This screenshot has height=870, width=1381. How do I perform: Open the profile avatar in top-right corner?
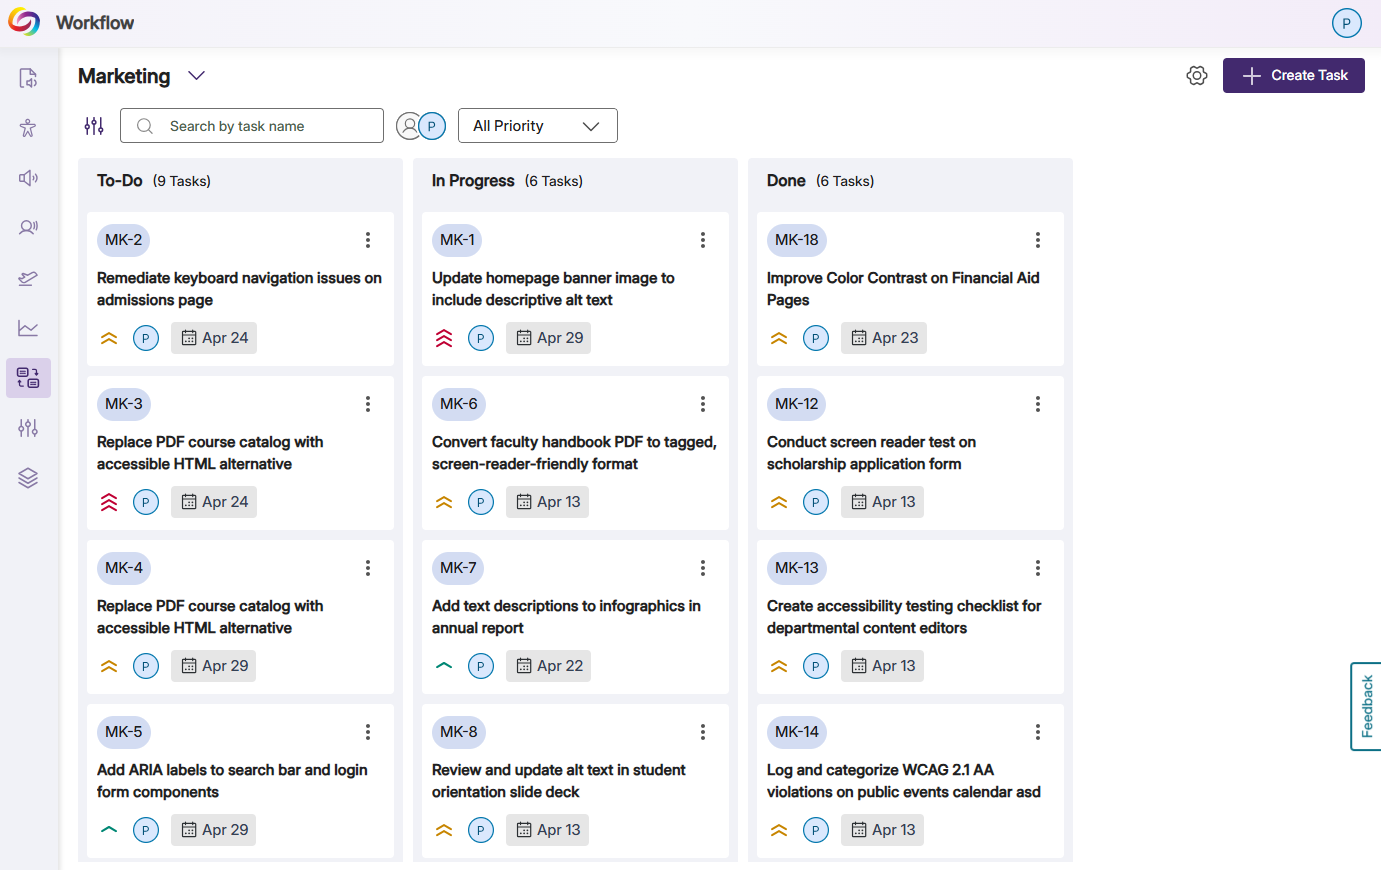click(x=1346, y=23)
